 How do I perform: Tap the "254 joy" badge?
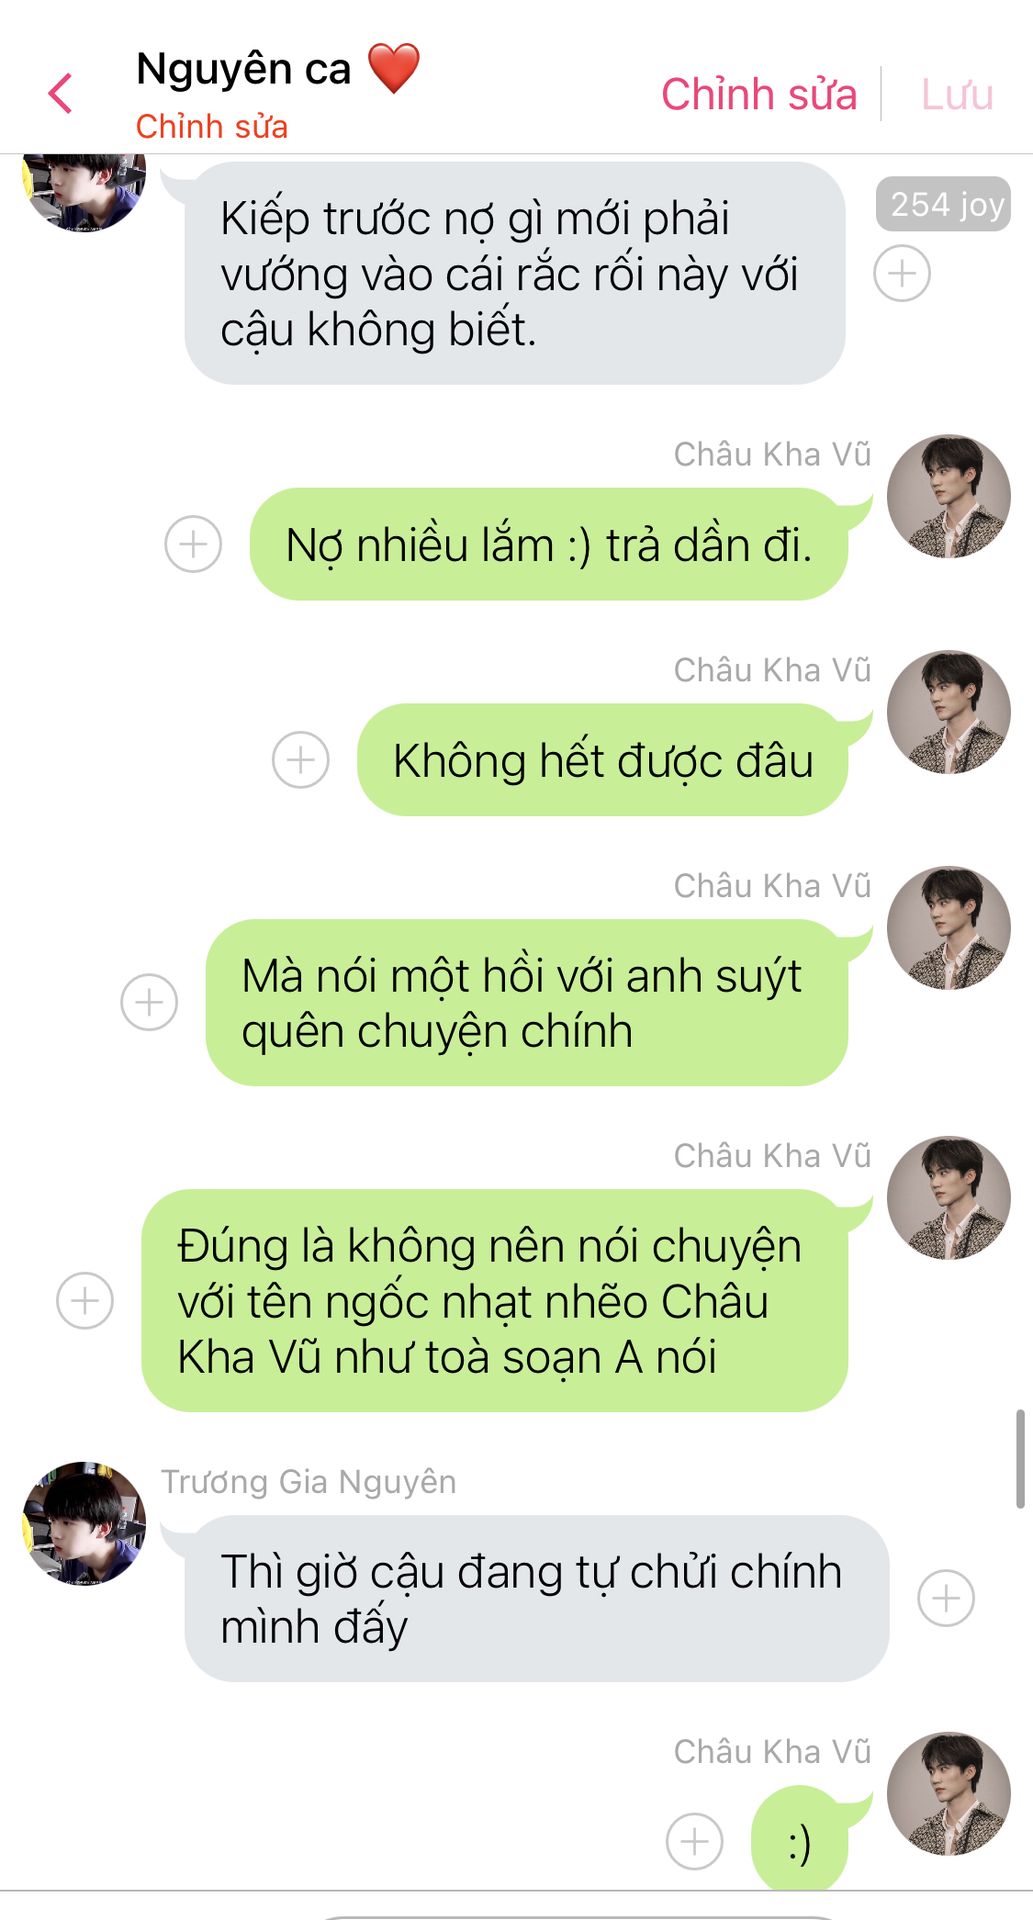click(944, 205)
